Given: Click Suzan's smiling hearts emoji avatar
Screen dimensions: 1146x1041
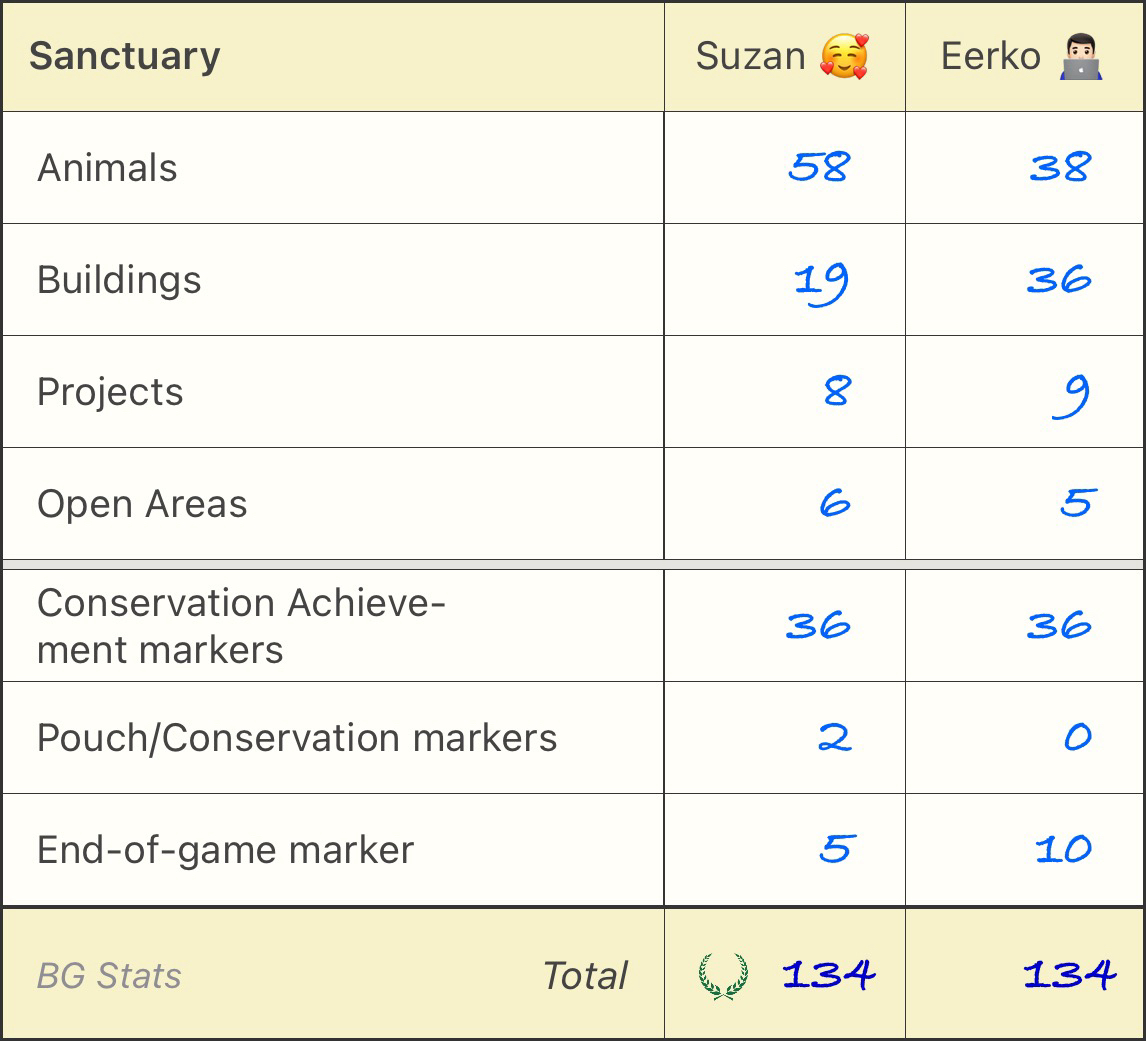Looking at the screenshot, I should (x=843, y=56).
